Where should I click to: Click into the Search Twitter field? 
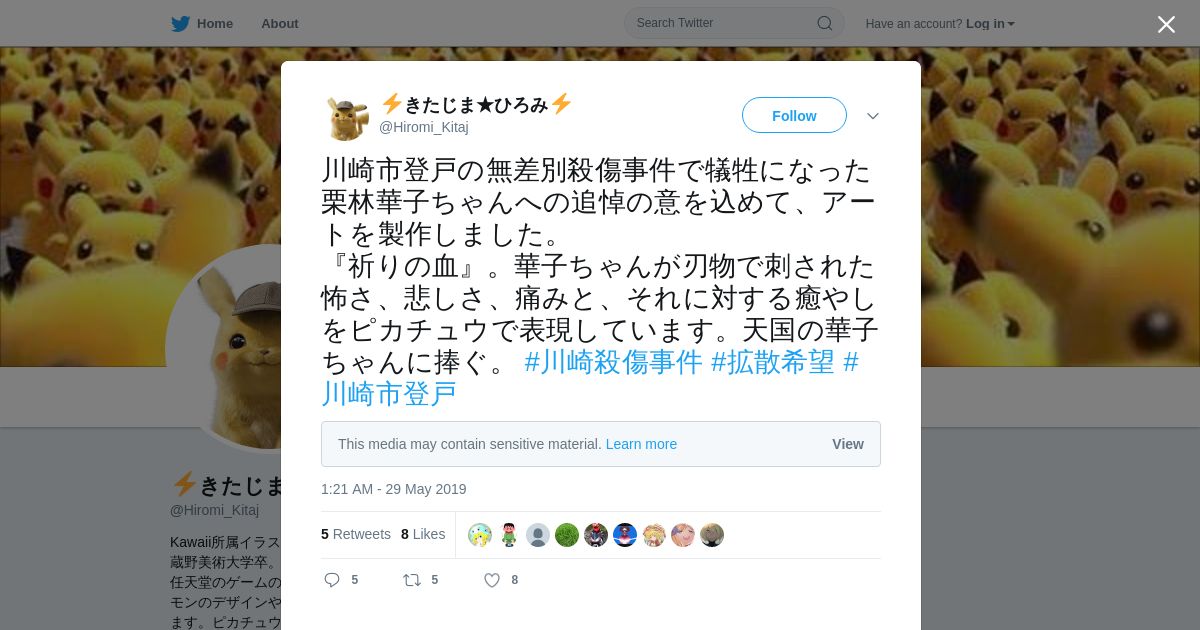[734, 23]
